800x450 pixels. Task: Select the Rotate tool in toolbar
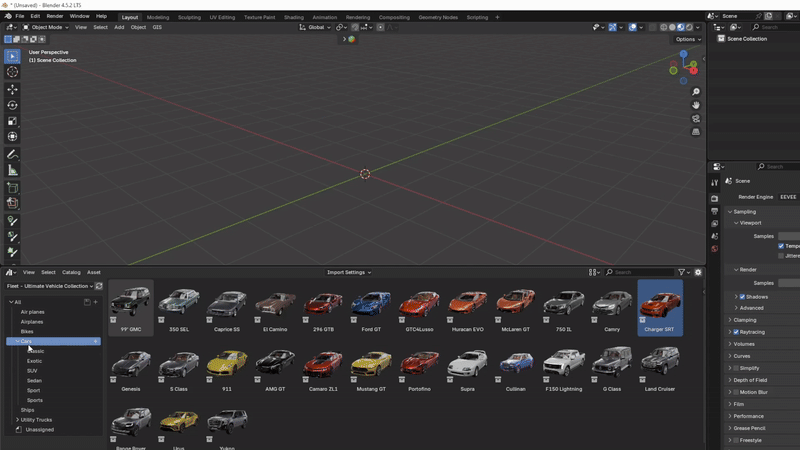click(12, 105)
